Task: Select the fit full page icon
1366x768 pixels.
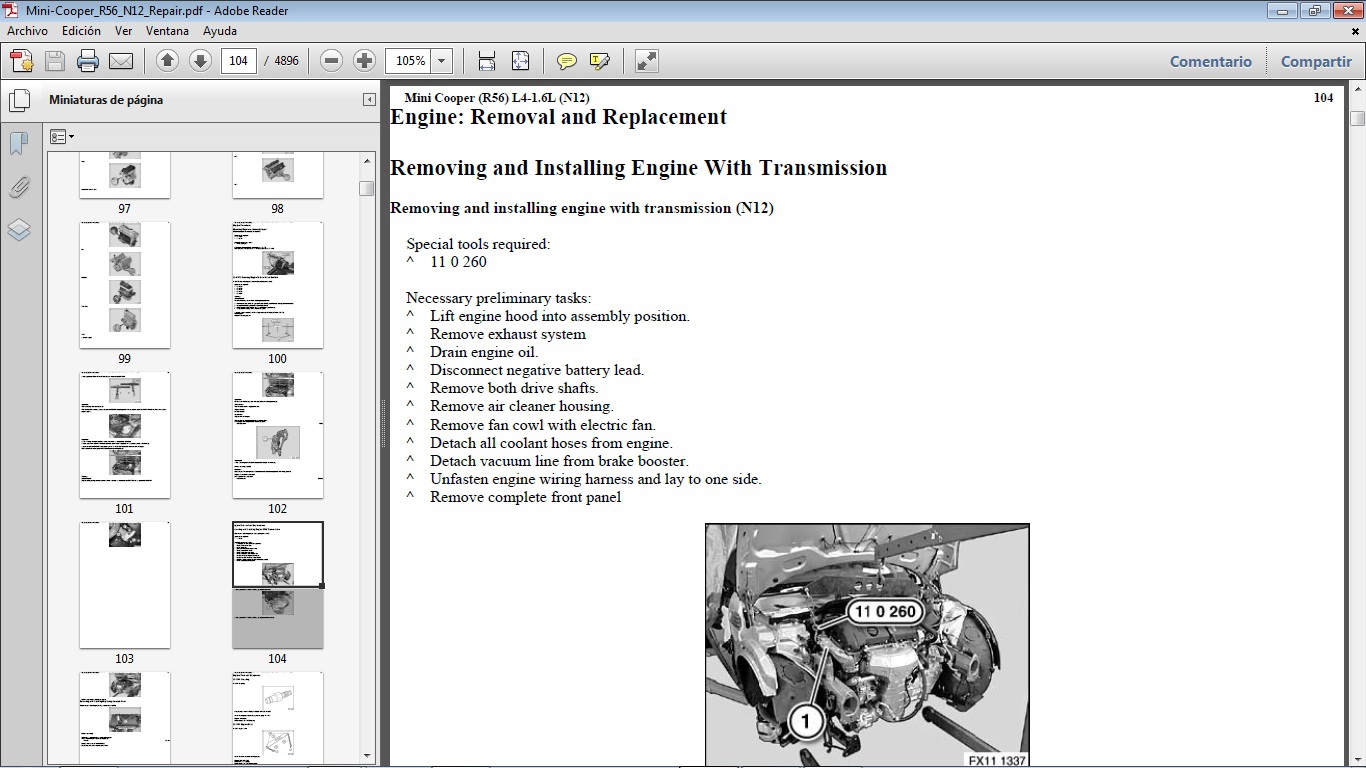Action: coord(520,61)
